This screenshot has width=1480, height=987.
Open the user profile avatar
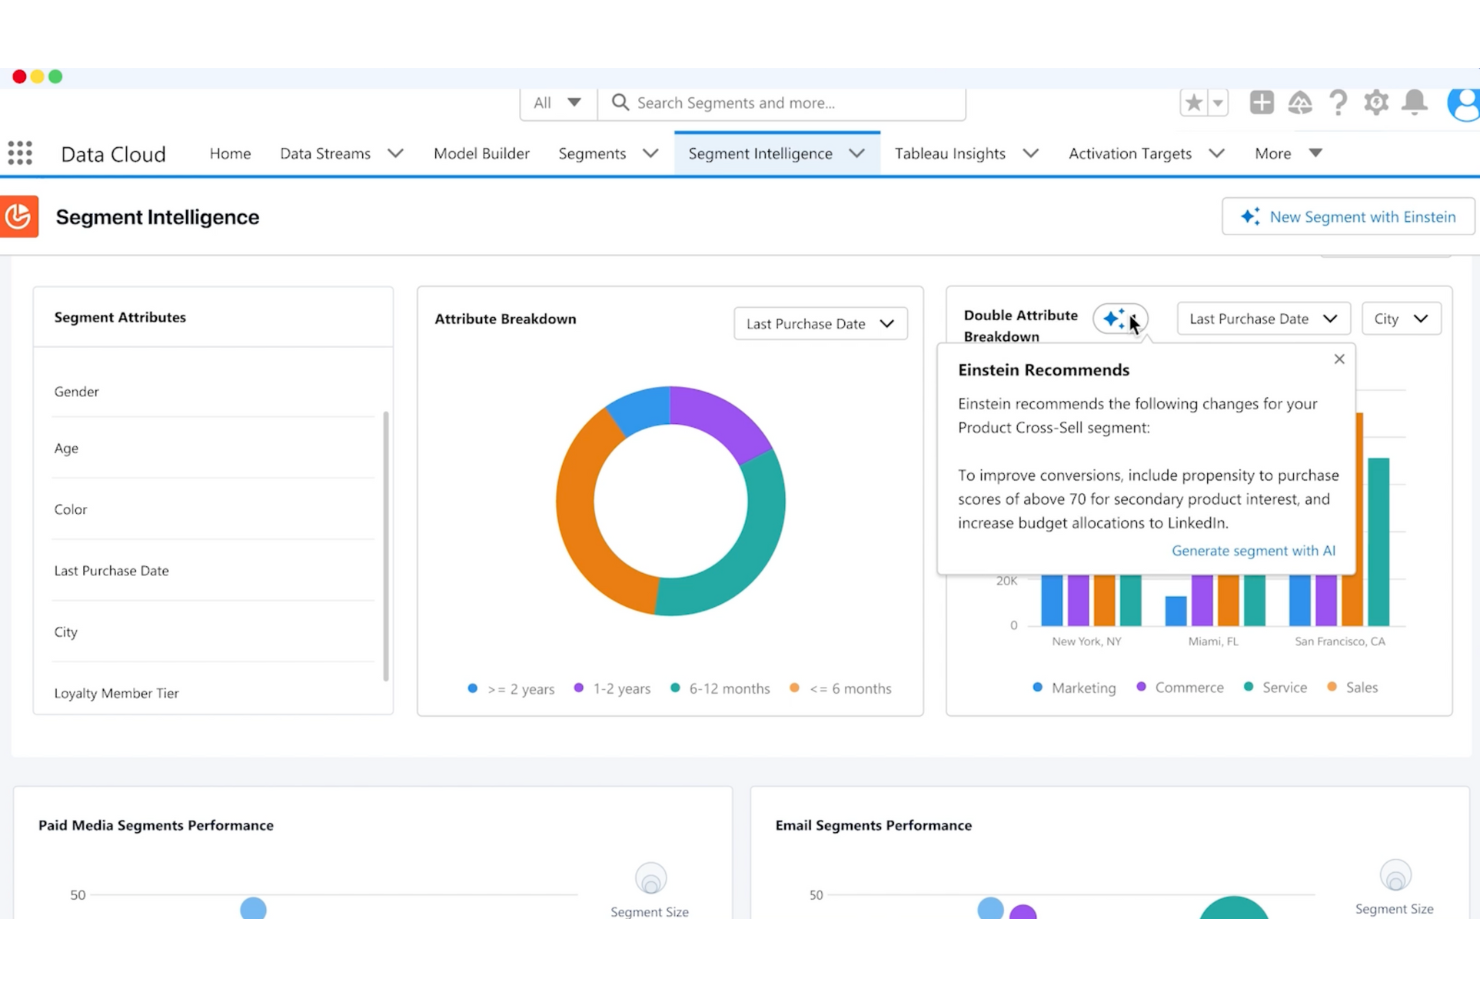[x=1463, y=103]
